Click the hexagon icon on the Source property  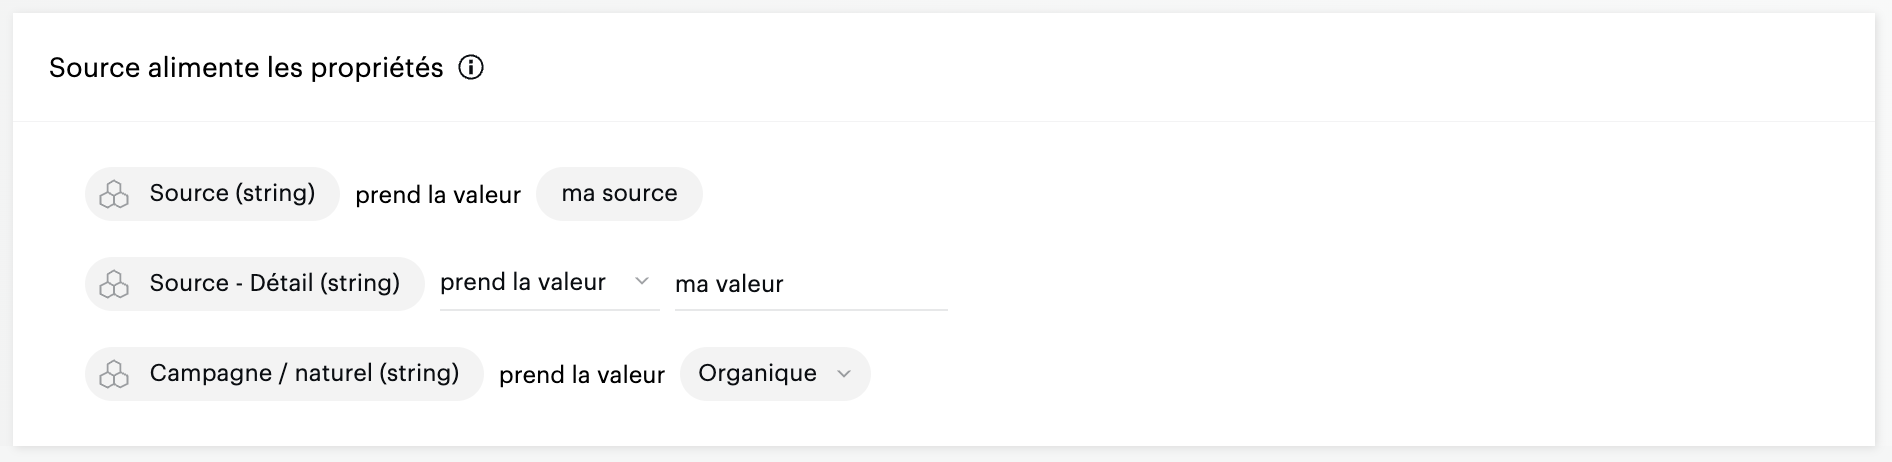(x=115, y=194)
